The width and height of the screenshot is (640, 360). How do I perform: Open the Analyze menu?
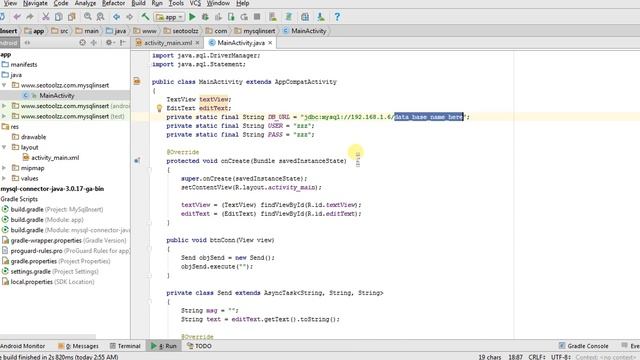(85, 3)
